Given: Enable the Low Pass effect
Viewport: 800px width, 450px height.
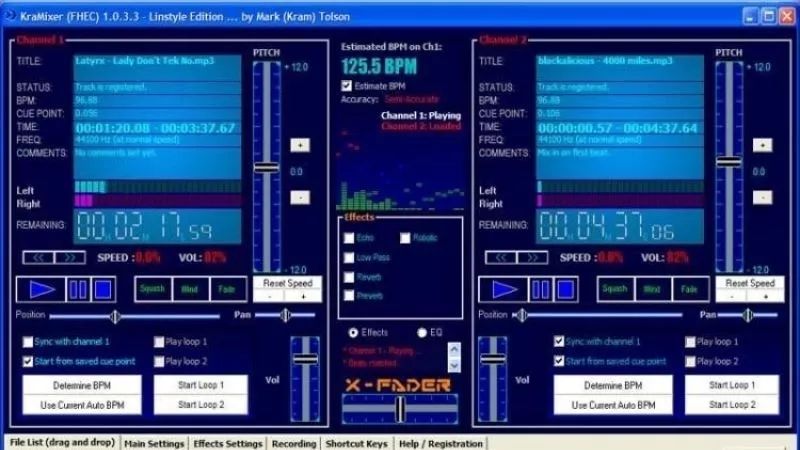Looking at the screenshot, I should click(349, 258).
